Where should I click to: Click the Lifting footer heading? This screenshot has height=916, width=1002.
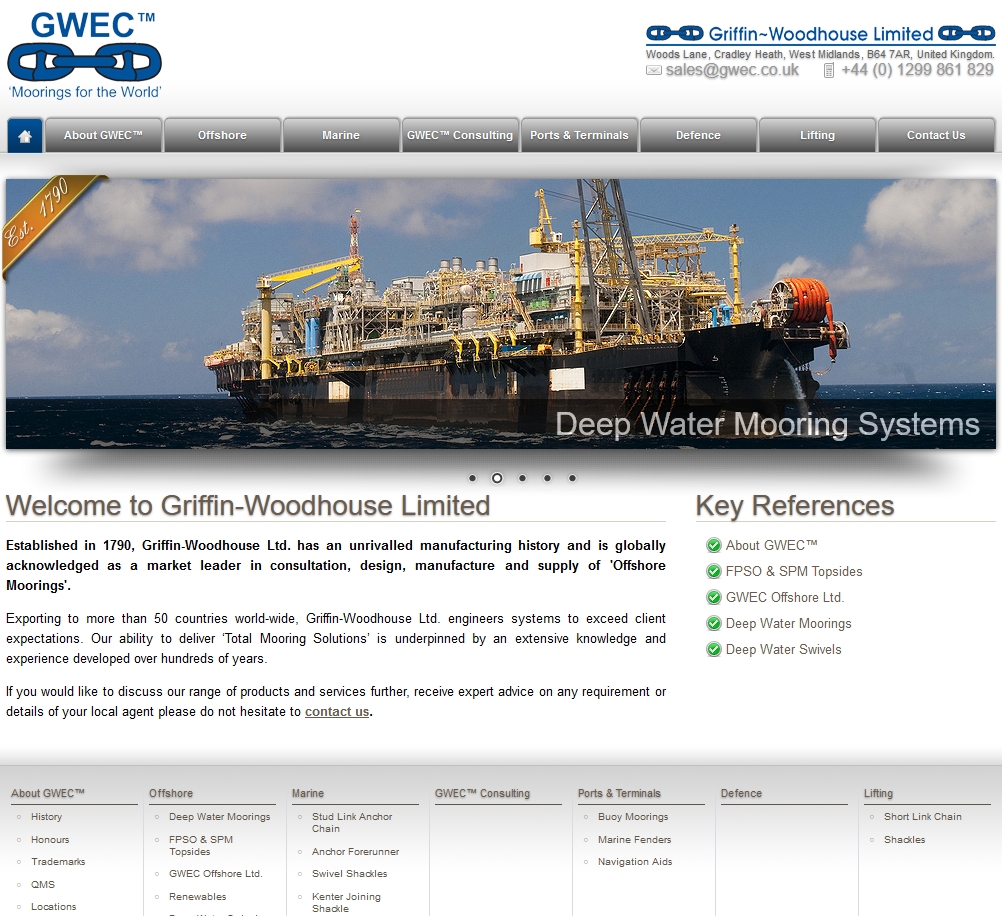pos(878,793)
